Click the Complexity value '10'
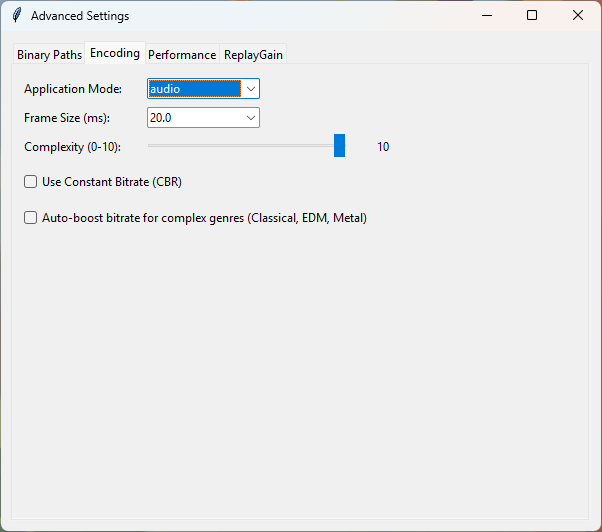The height and width of the screenshot is (532, 602). coord(383,147)
